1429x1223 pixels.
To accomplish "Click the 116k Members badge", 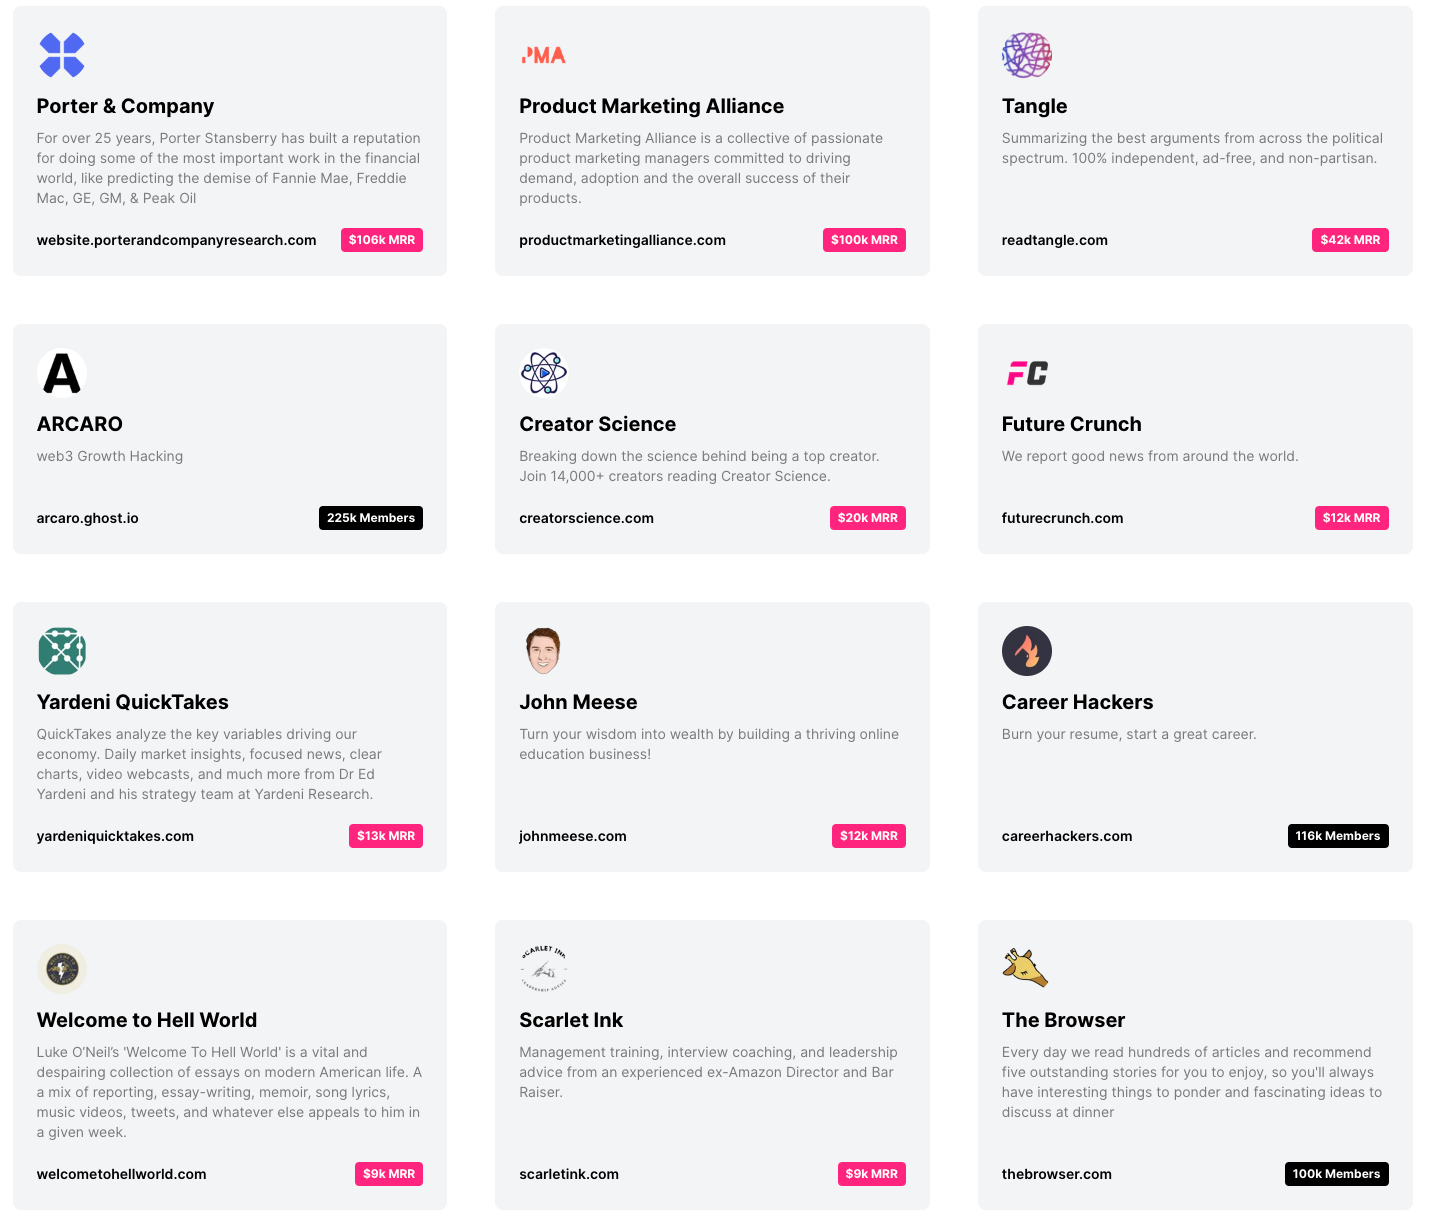I will coord(1338,836).
